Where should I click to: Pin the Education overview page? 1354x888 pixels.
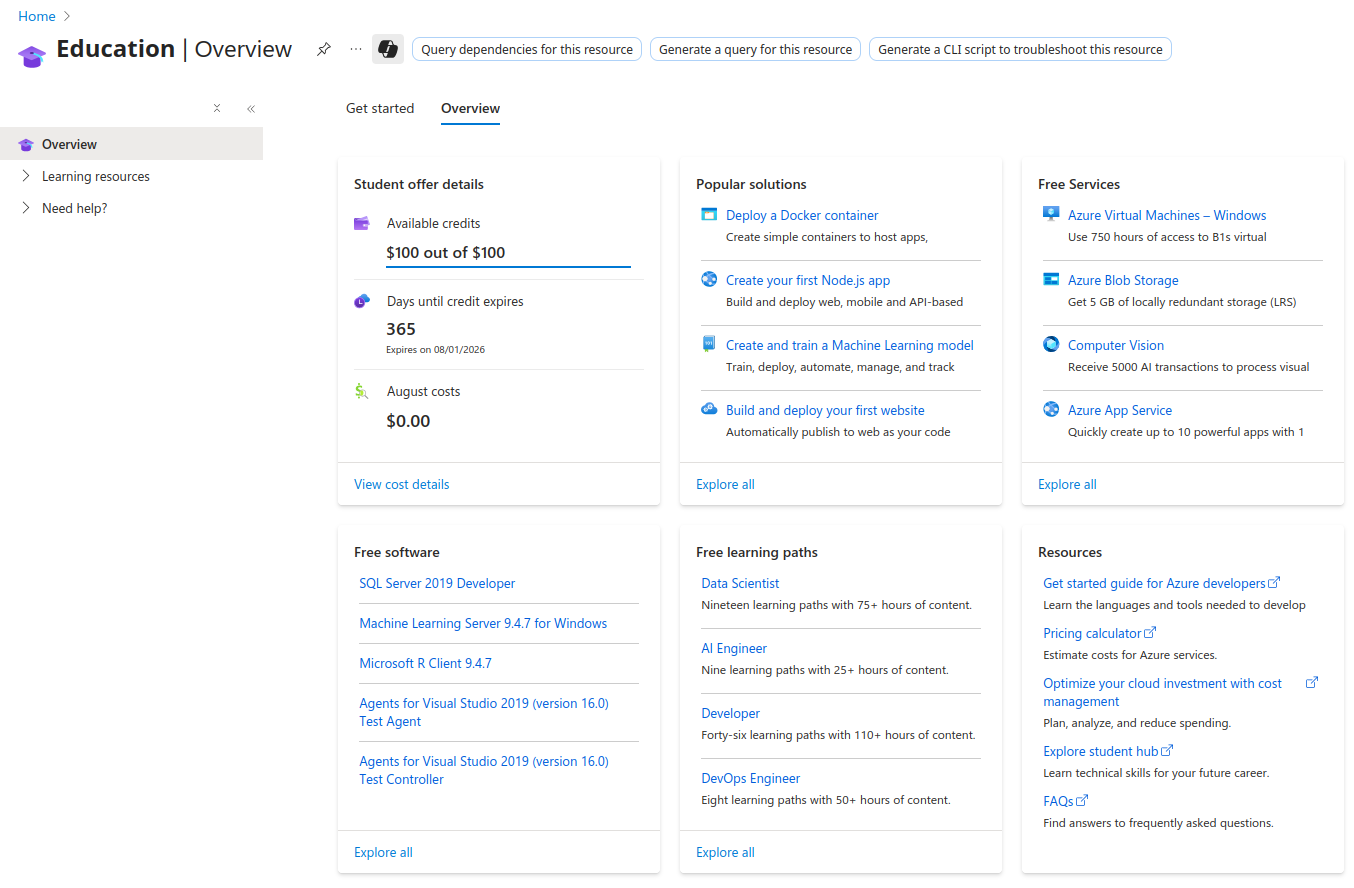pyautogui.click(x=323, y=49)
